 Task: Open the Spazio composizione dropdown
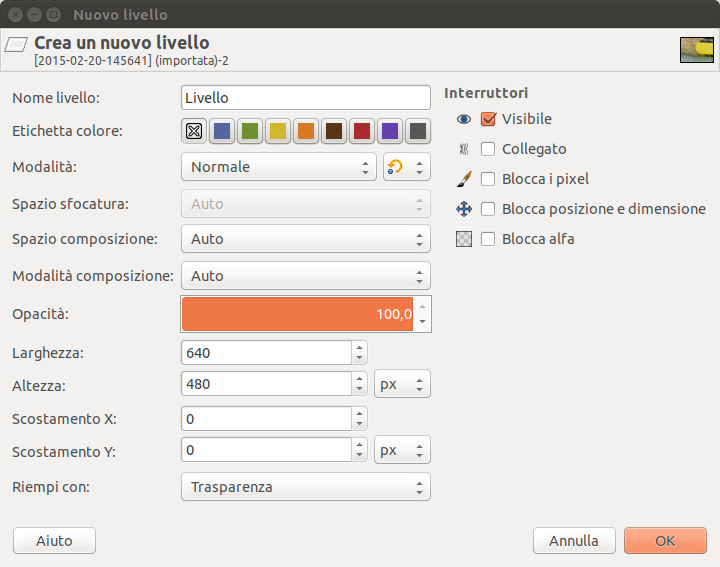(305, 239)
